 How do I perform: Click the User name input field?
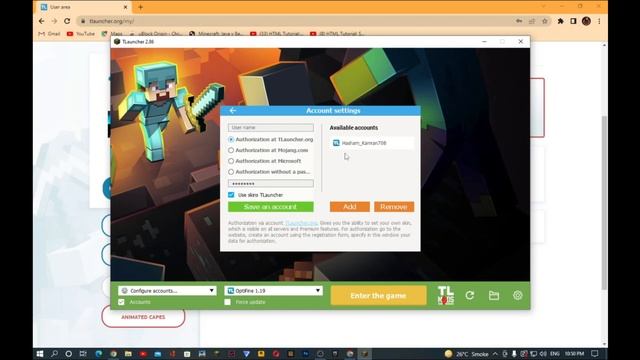coord(271,128)
